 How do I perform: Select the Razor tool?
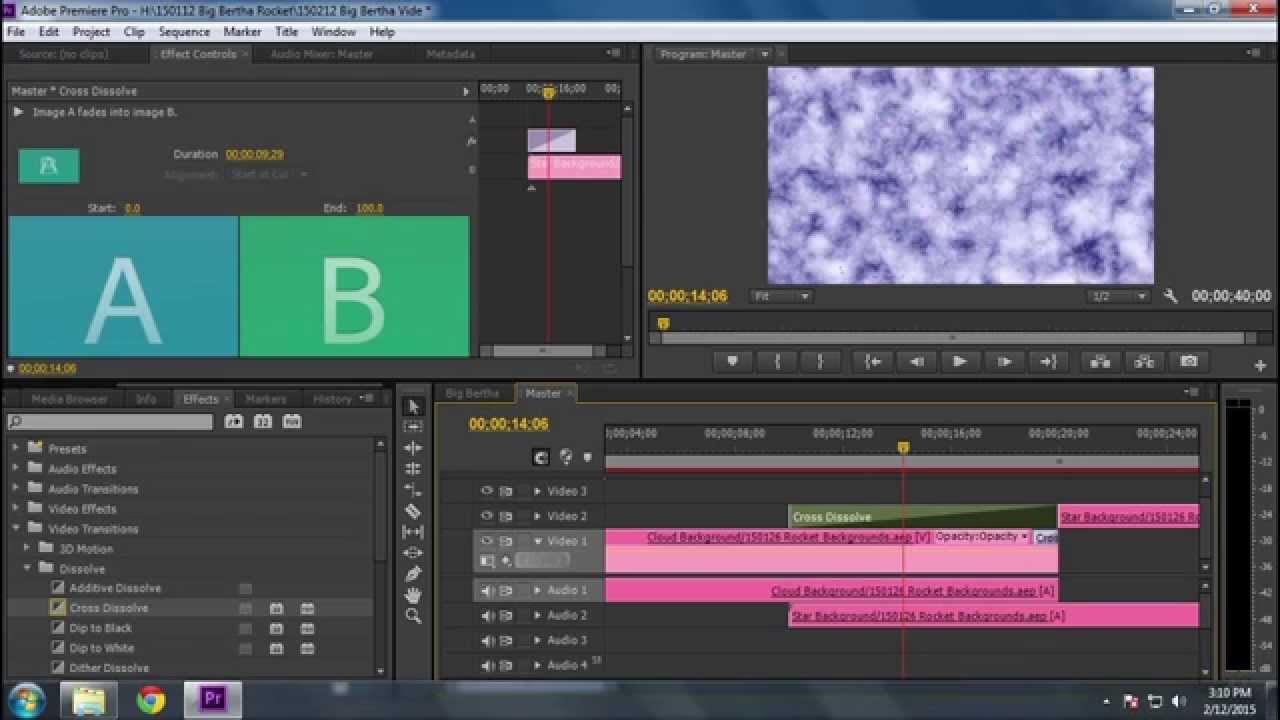coord(413,511)
